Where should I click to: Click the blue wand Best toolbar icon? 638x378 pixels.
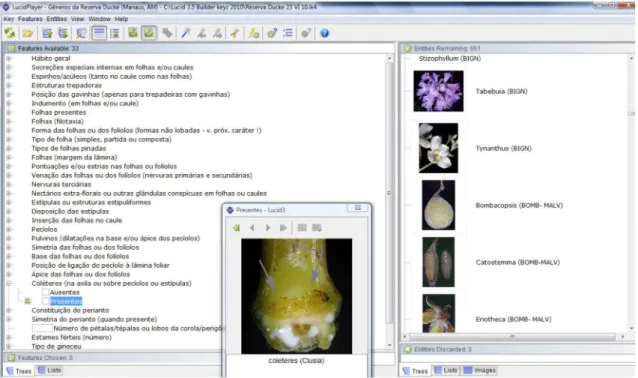pyautogui.click(x=186, y=33)
